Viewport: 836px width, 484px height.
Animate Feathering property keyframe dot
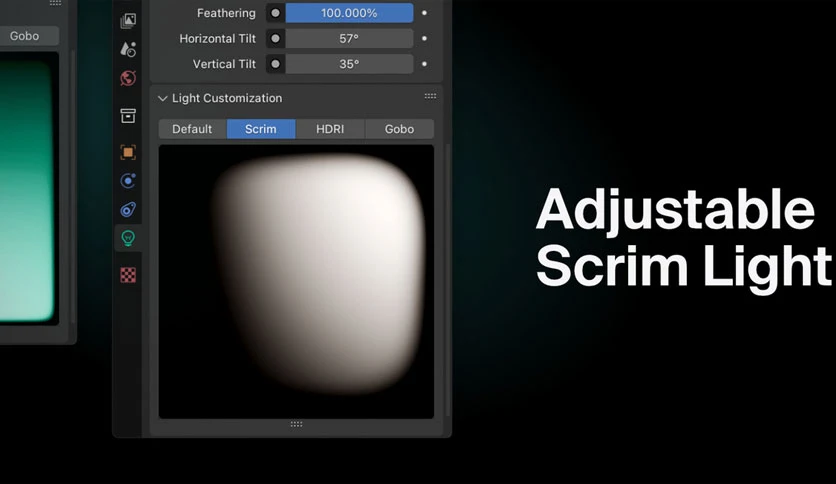(424, 12)
